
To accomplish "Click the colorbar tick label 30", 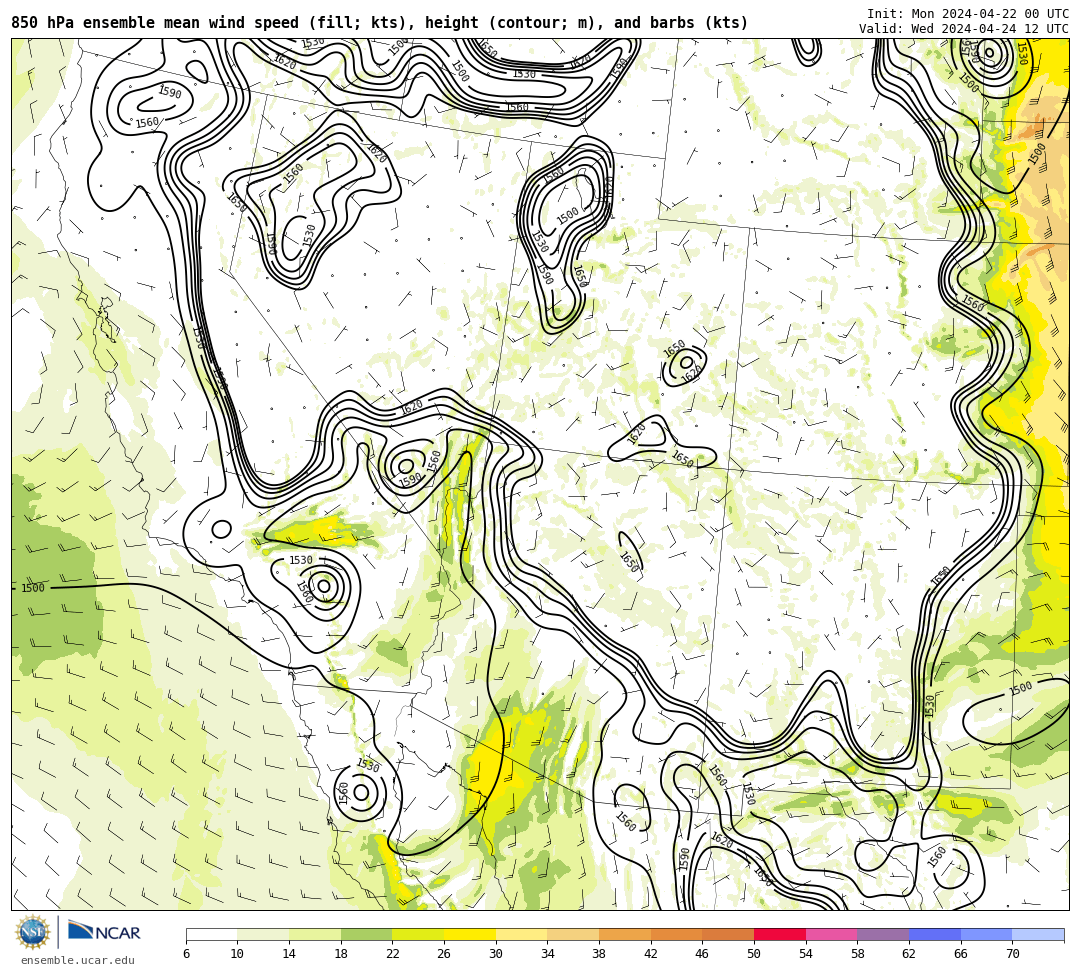I will (496, 954).
